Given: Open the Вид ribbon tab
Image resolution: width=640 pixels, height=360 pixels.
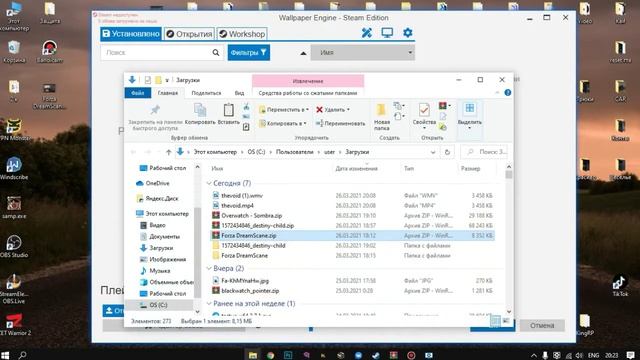Looking at the screenshot, I should [239, 93].
